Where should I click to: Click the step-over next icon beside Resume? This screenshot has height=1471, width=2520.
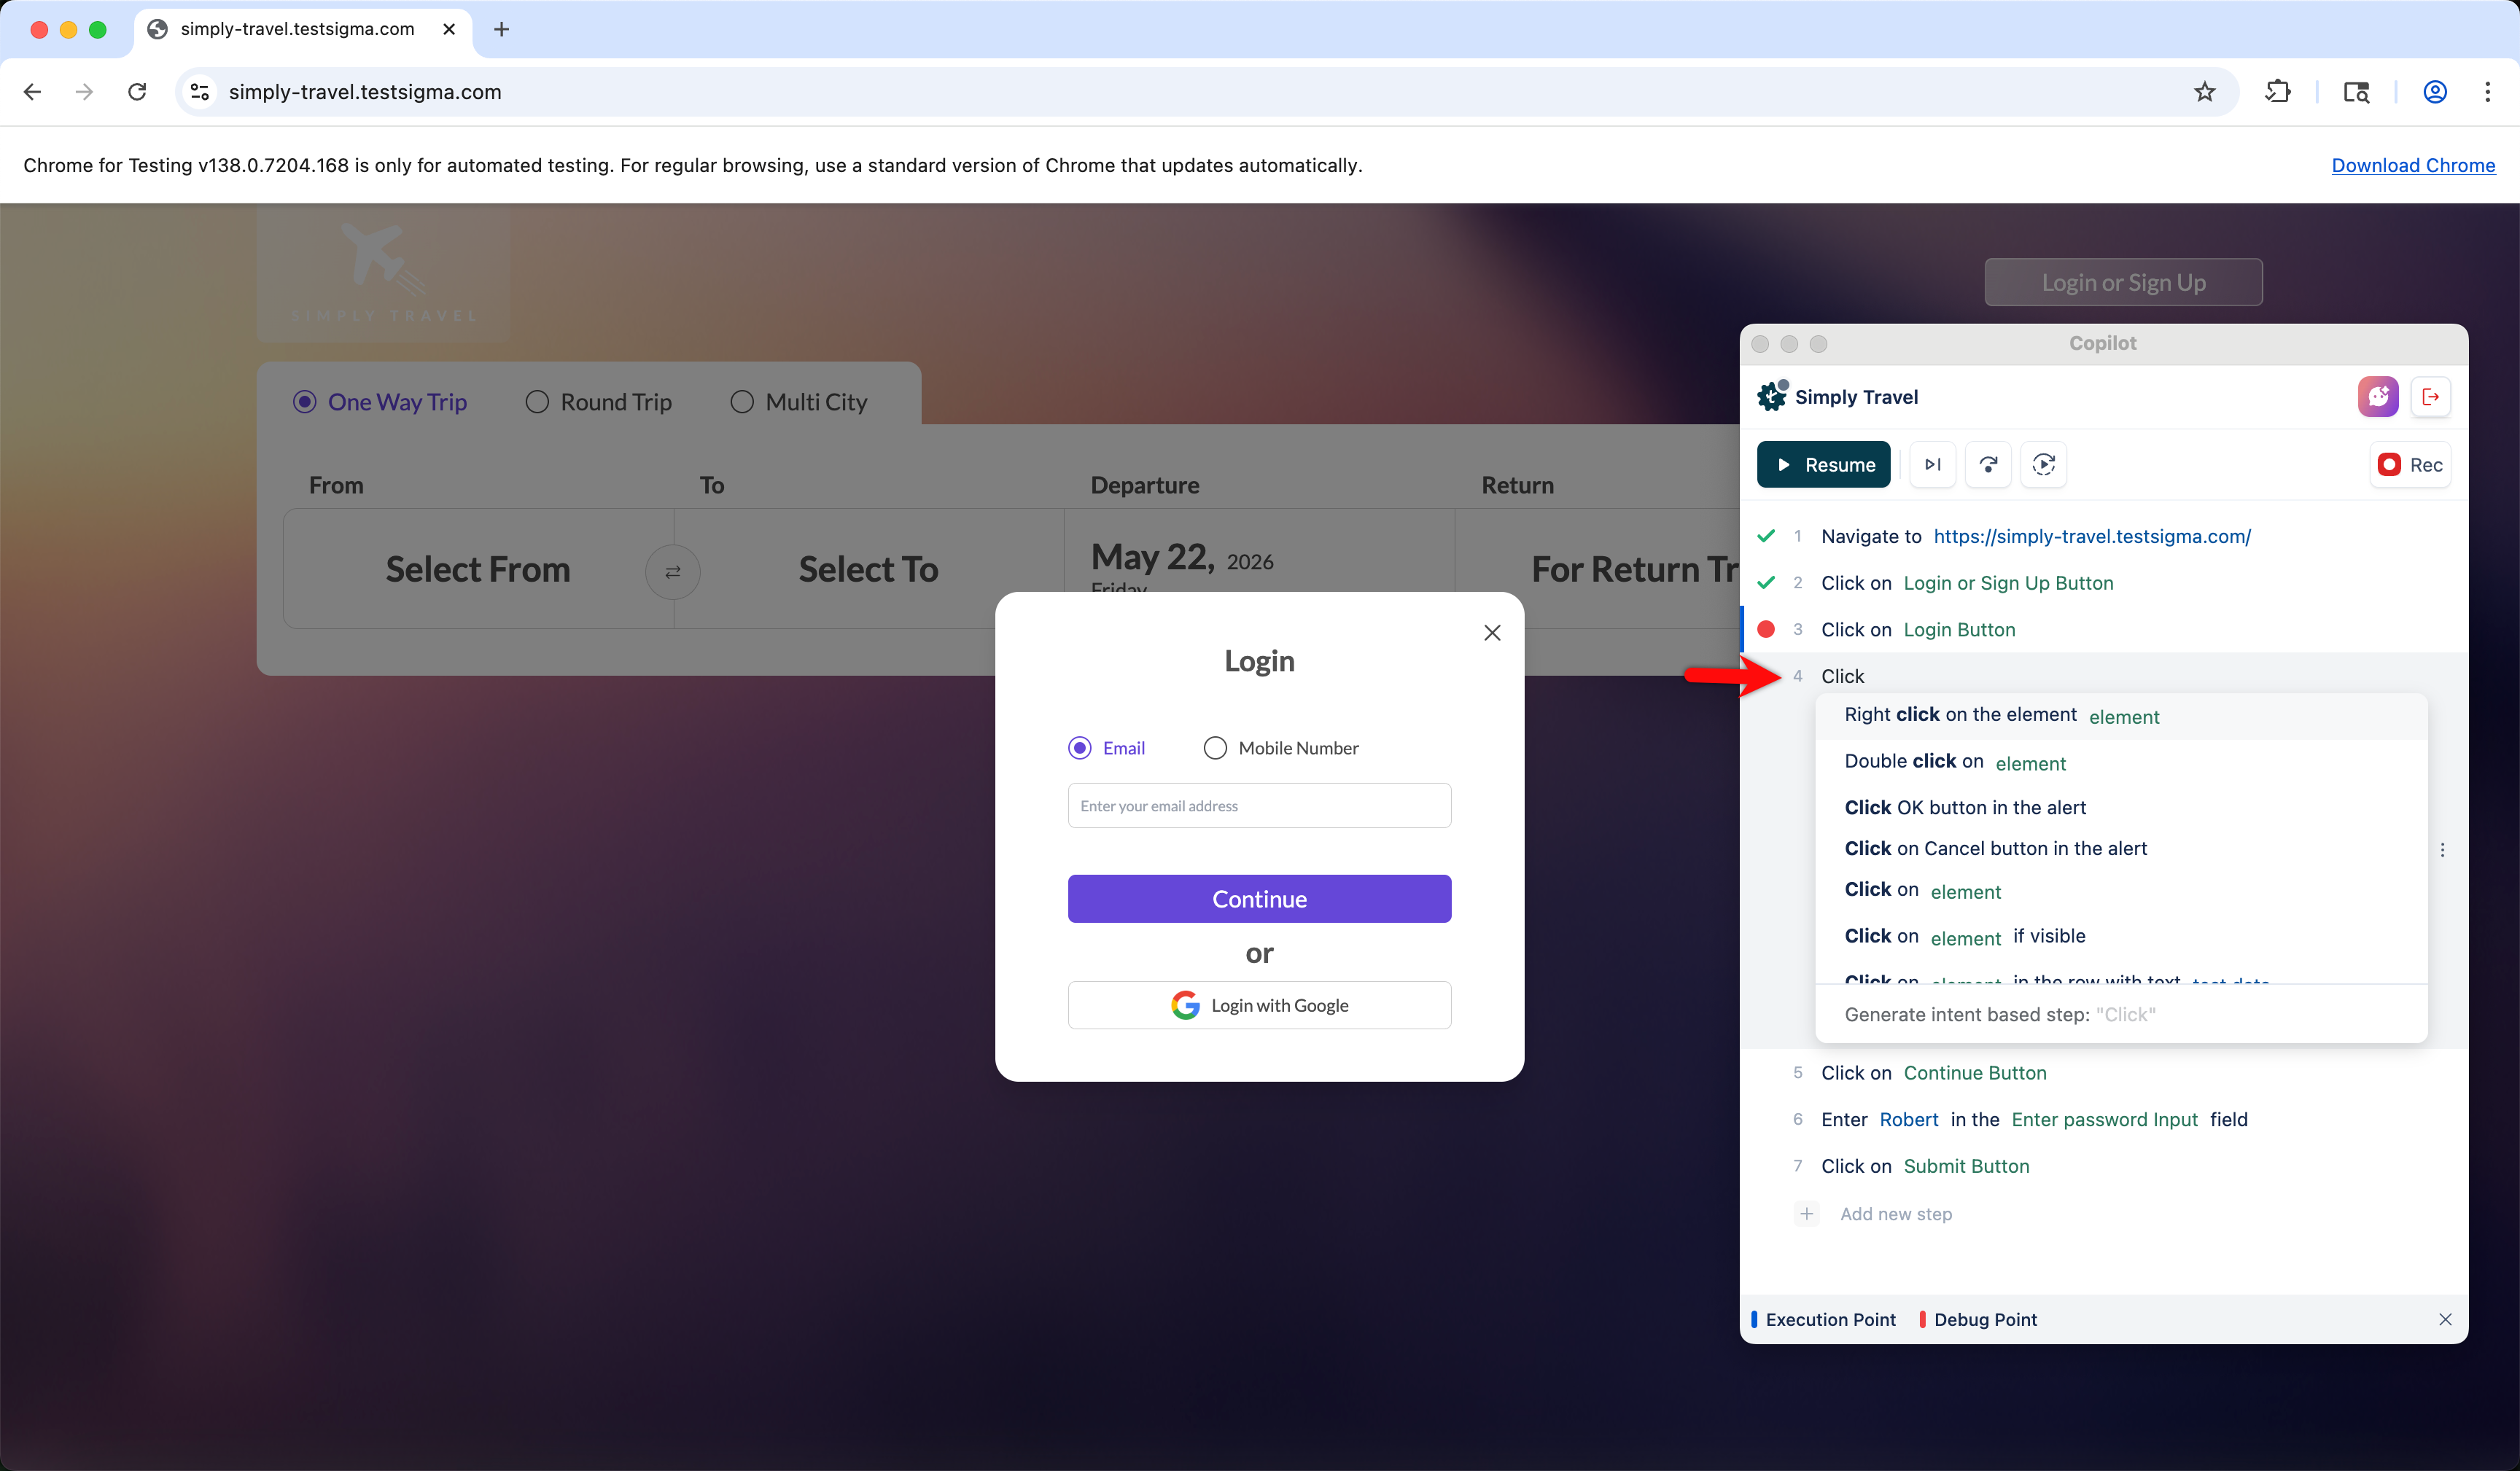1933,465
